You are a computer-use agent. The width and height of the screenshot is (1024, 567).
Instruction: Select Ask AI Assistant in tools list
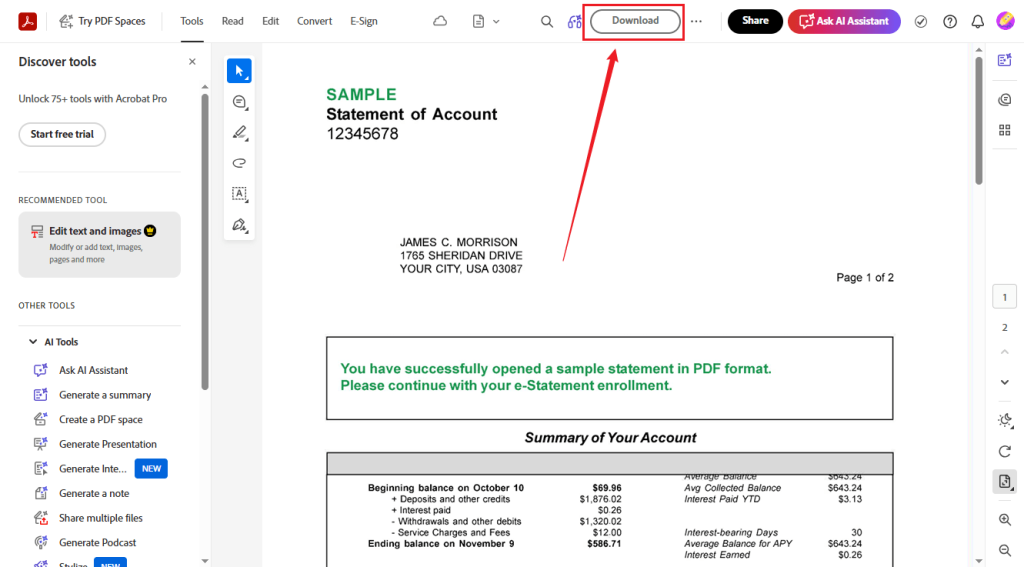pyautogui.click(x=93, y=370)
